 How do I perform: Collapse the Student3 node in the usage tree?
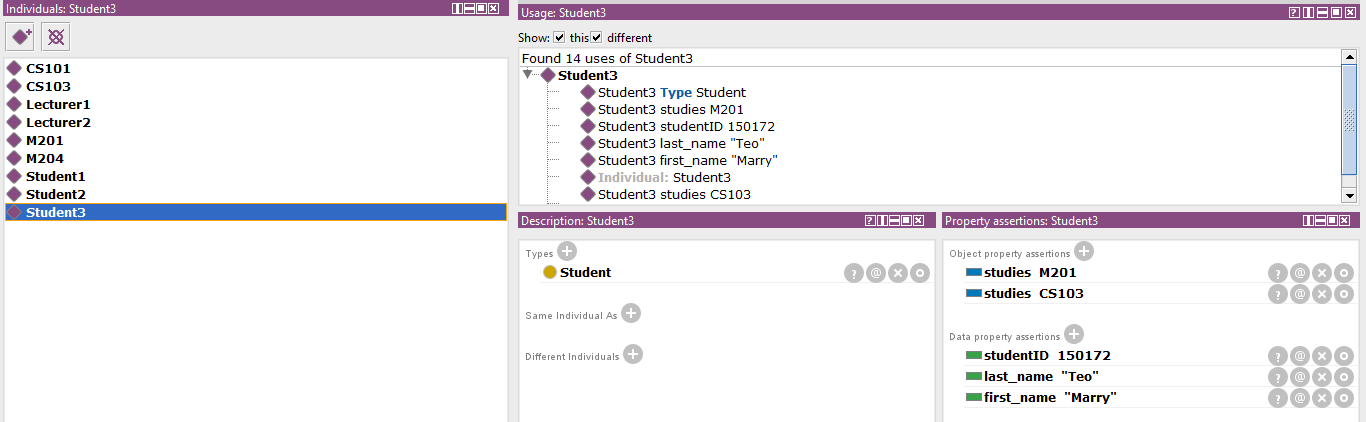(527, 75)
